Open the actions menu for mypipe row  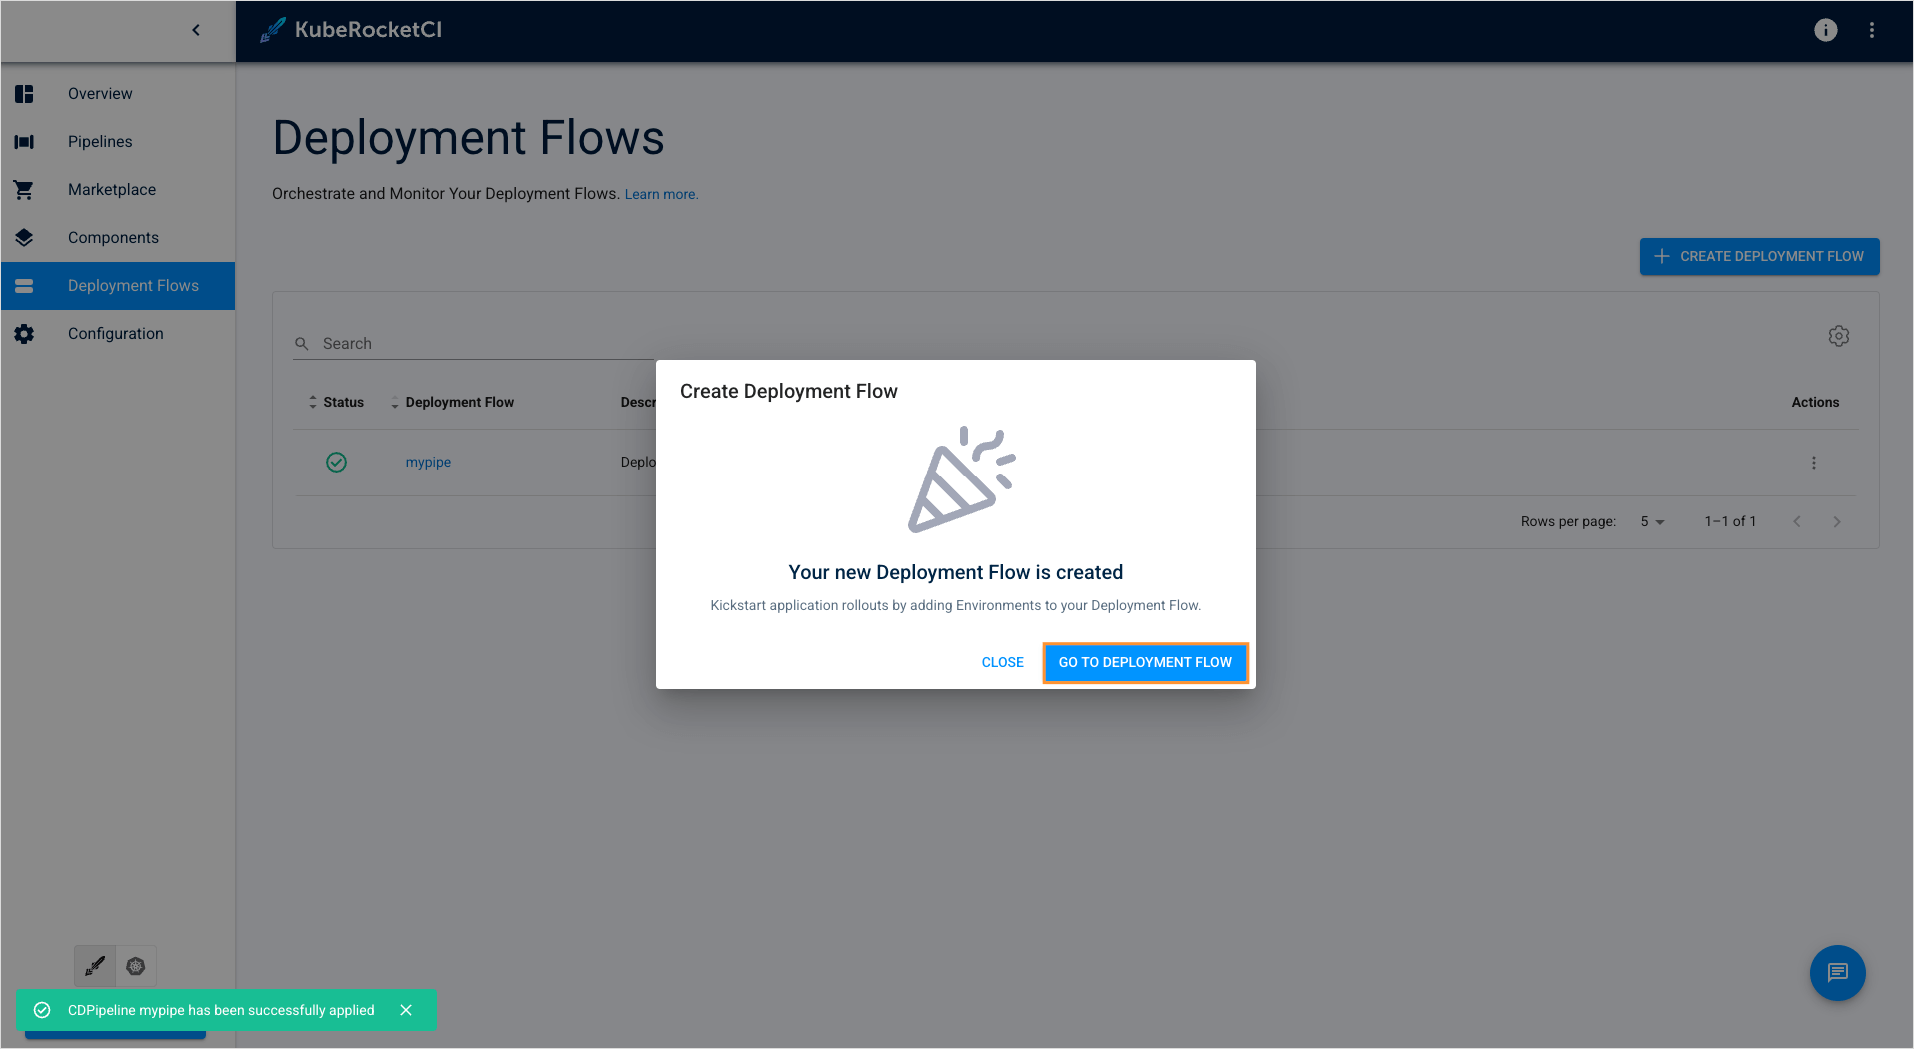(x=1813, y=462)
